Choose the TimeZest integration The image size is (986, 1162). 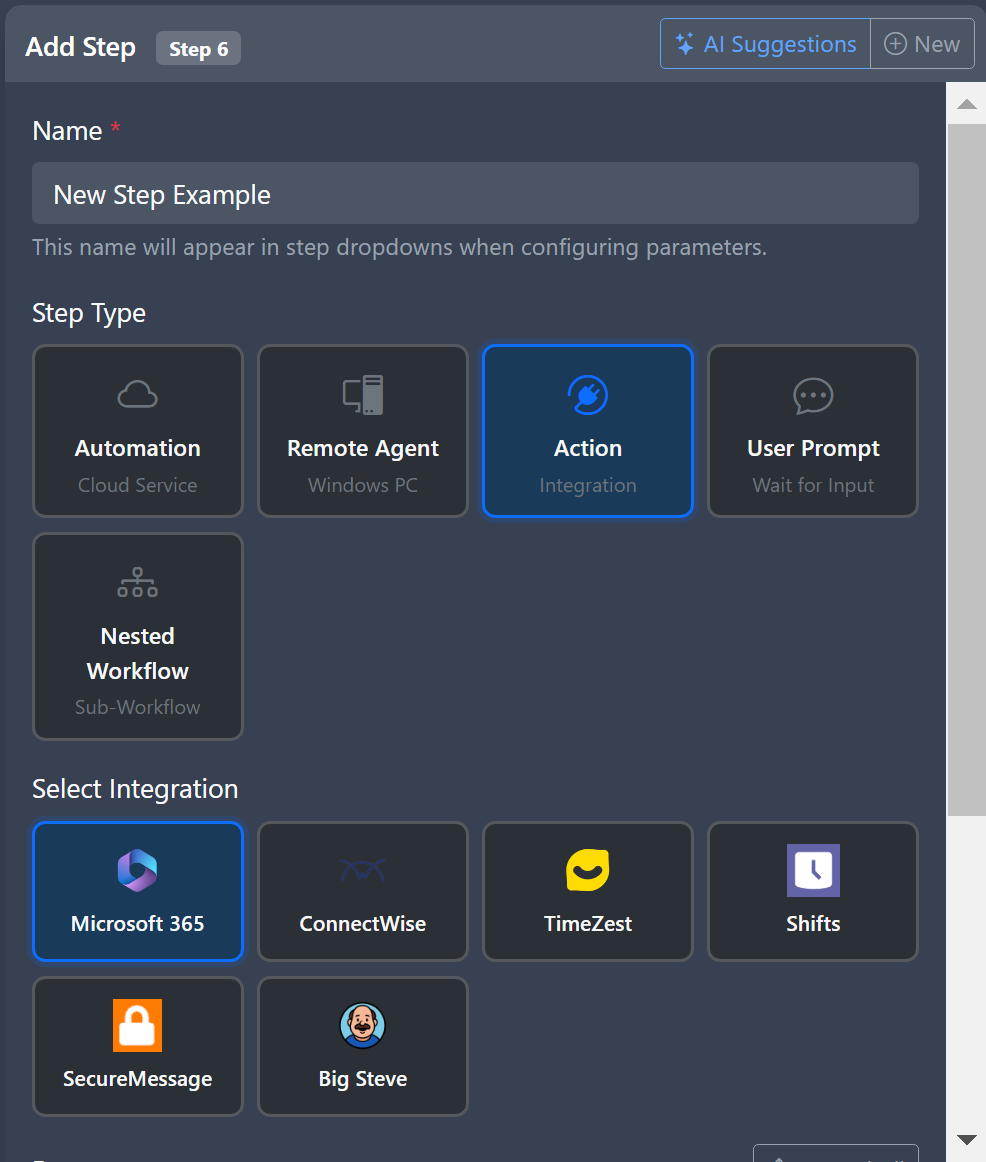pyautogui.click(x=587, y=891)
